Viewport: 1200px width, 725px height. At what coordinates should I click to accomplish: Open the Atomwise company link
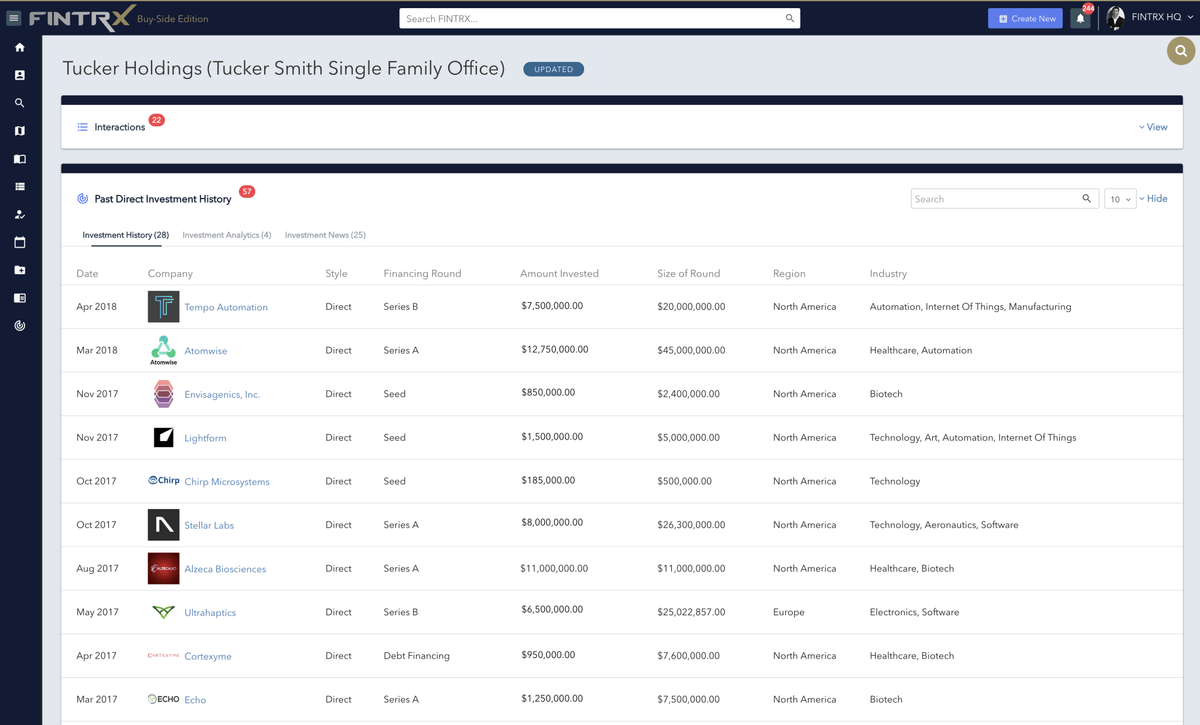pos(206,351)
